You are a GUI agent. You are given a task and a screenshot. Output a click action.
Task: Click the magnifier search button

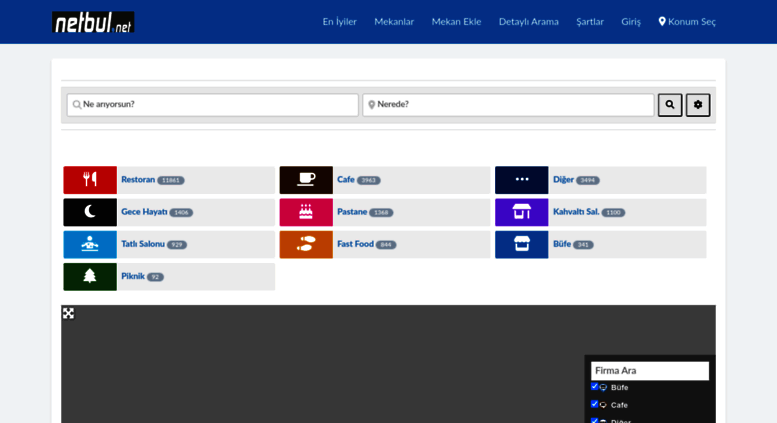click(670, 105)
